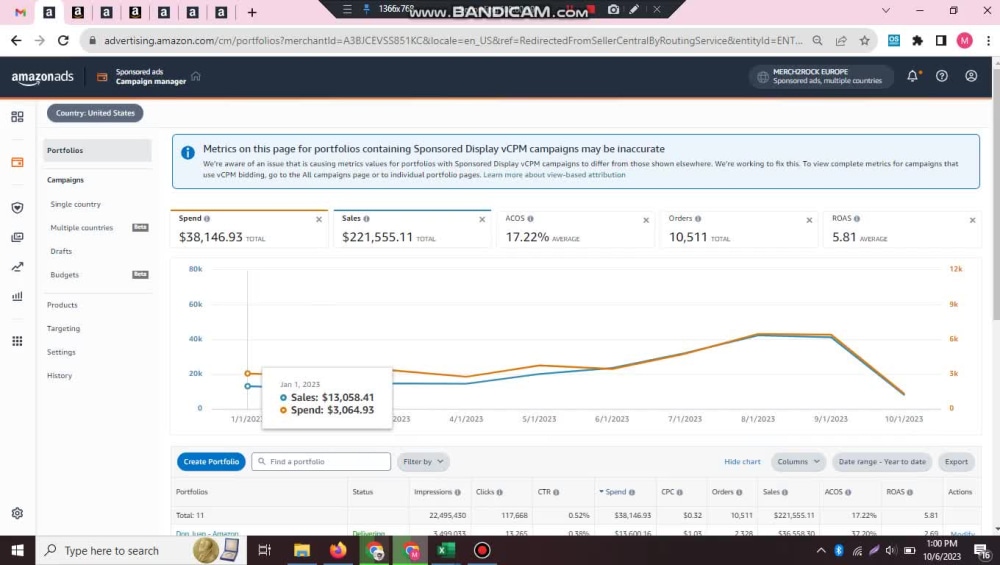
Task: Remove the Spend metric card
Action: 319,219
